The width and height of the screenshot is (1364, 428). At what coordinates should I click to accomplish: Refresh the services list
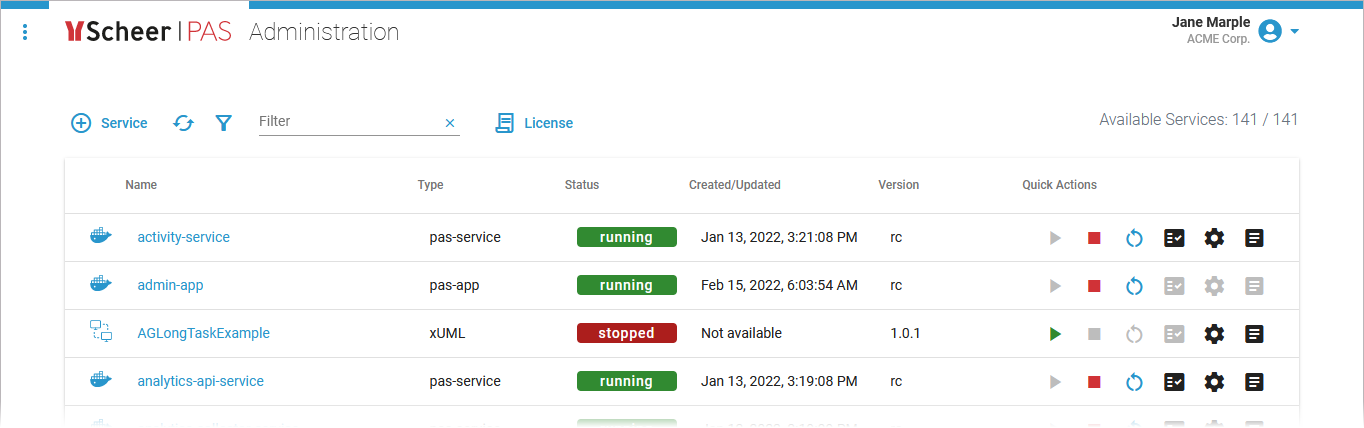(183, 123)
